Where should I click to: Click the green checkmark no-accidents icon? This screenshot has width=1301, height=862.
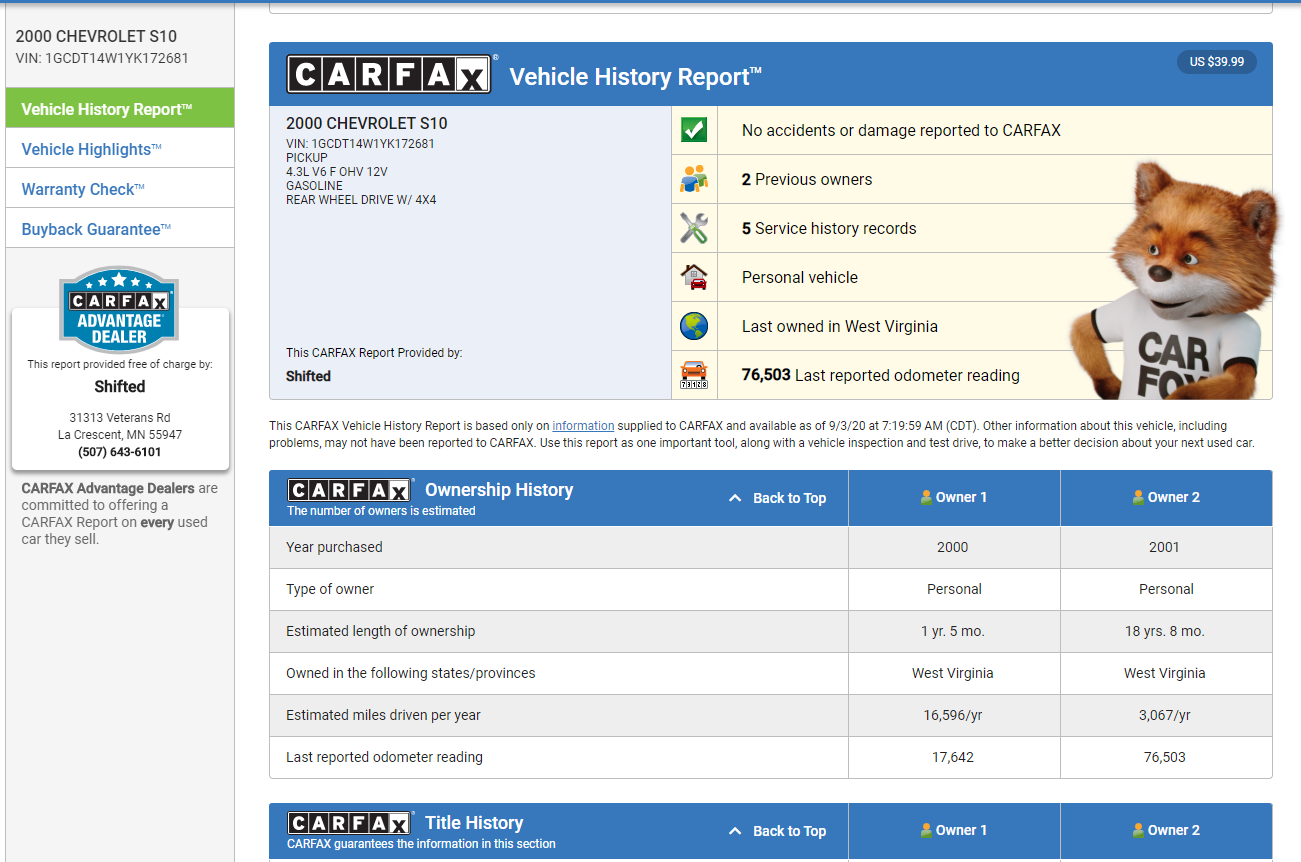click(693, 130)
